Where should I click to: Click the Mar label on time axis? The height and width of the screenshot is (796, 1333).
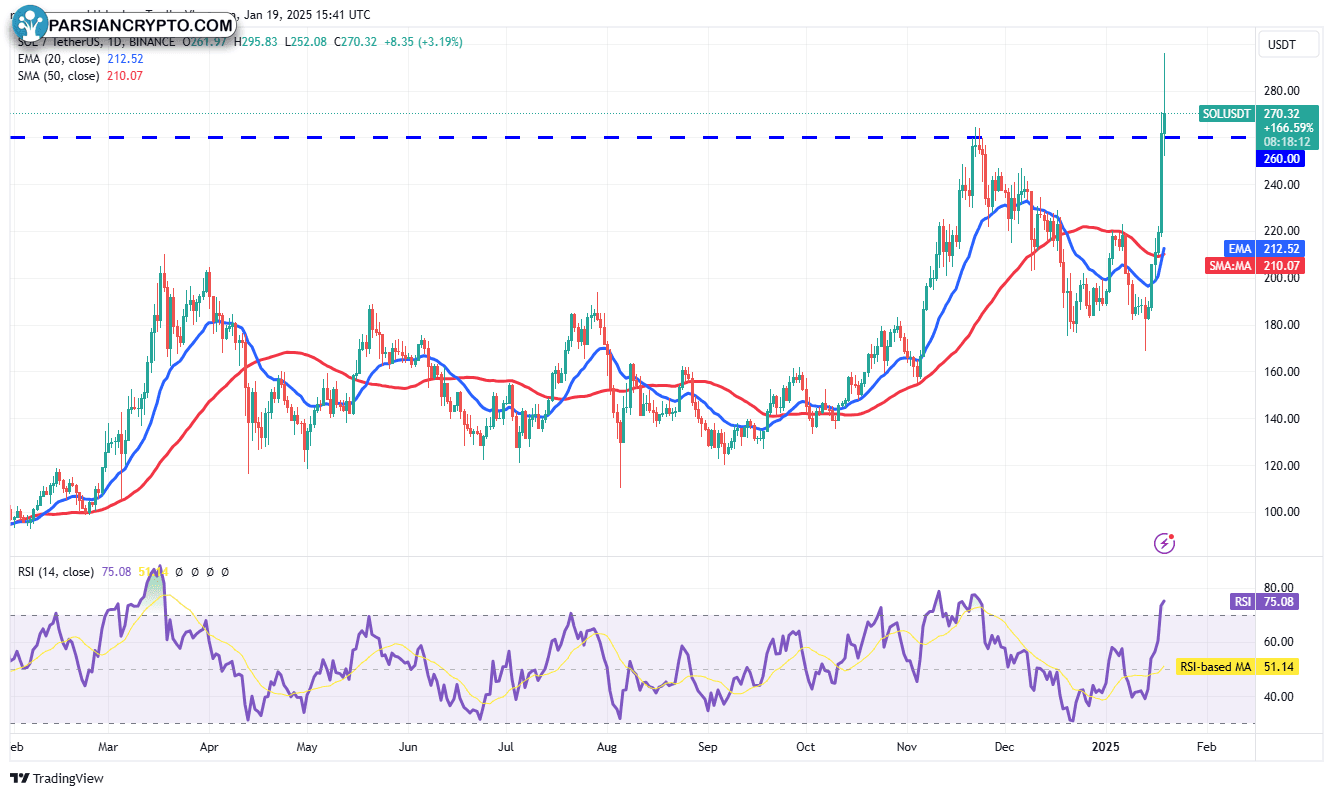tap(109, 746)
